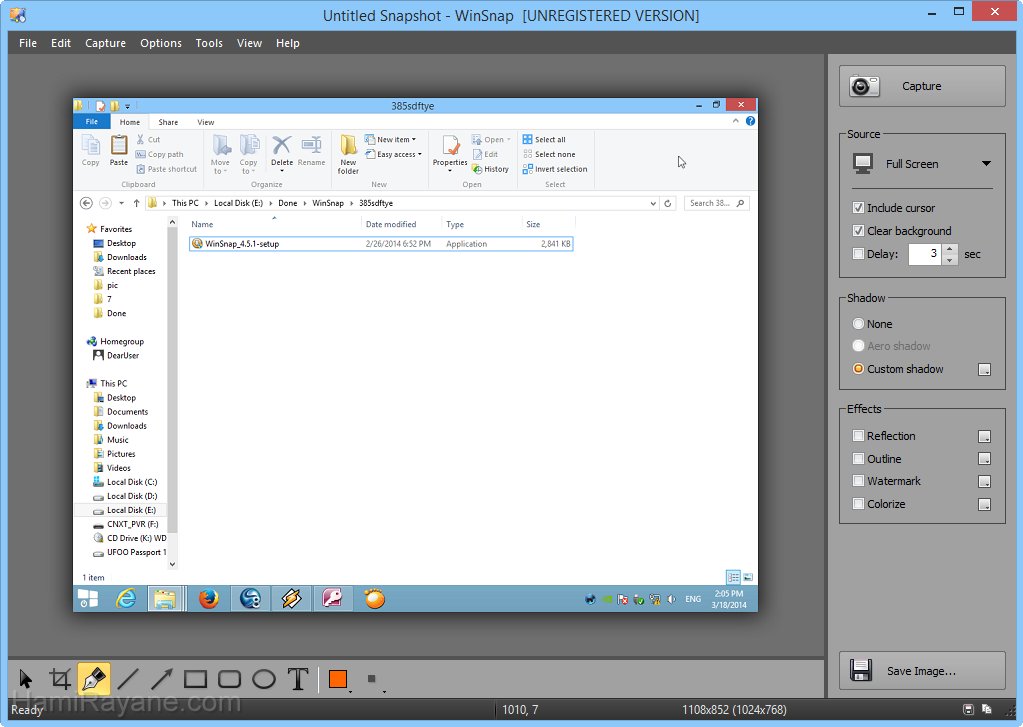Open the Edit menu
The width and height of the screenshot is (1023, 727).
[x=61, y=43]
